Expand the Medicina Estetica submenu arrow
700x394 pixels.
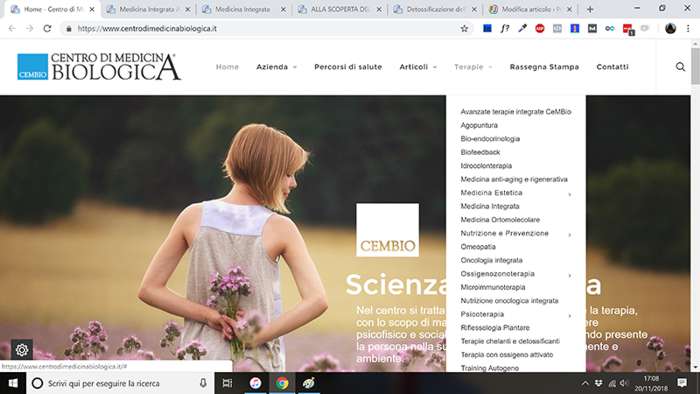click(570, 195)
